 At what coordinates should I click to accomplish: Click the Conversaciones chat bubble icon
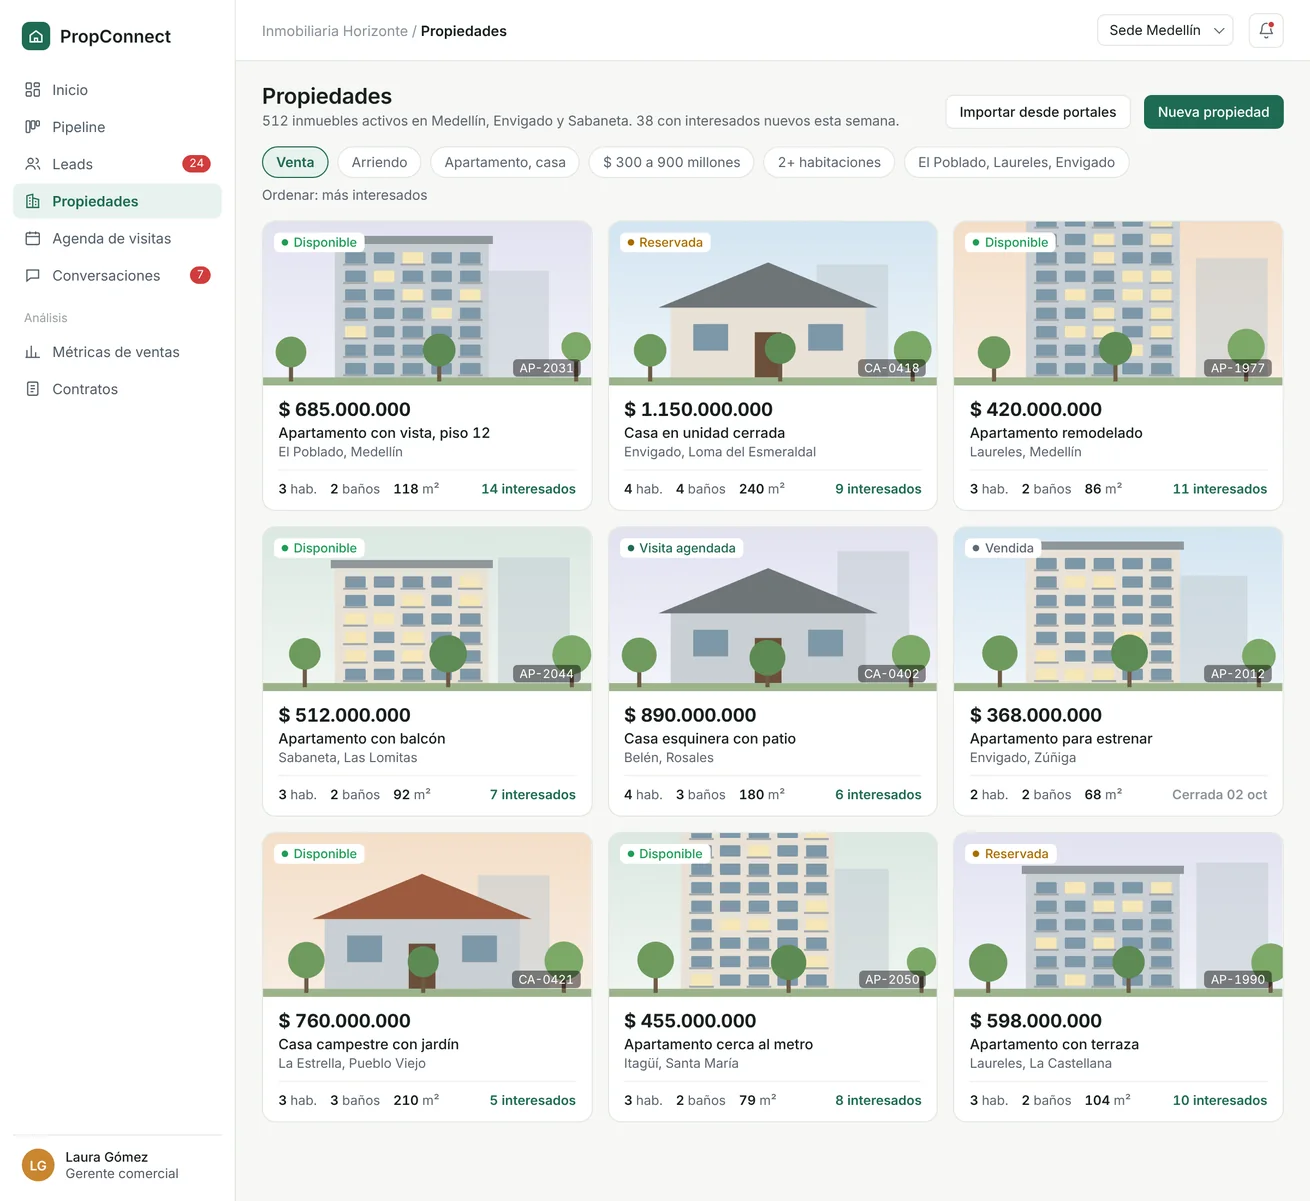(33, 275)
